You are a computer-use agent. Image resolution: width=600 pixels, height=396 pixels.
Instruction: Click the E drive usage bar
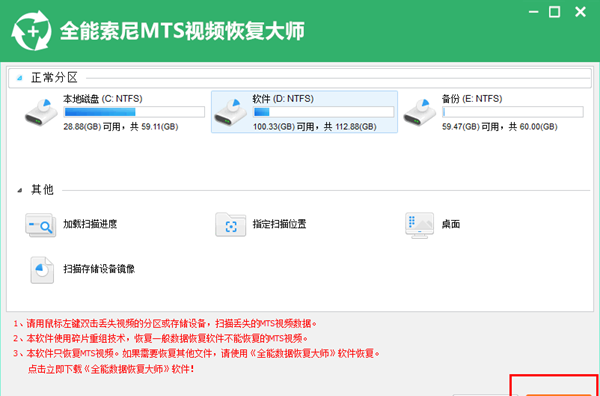click(x=513, y=112)
